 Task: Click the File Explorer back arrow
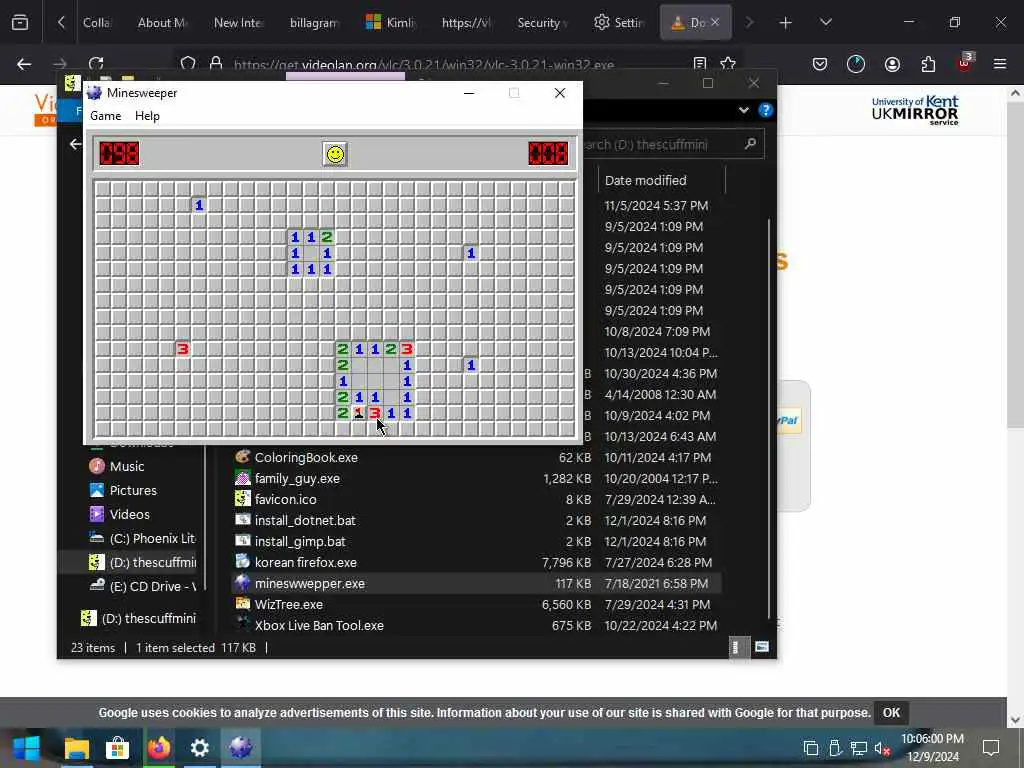tap(74, 144)
